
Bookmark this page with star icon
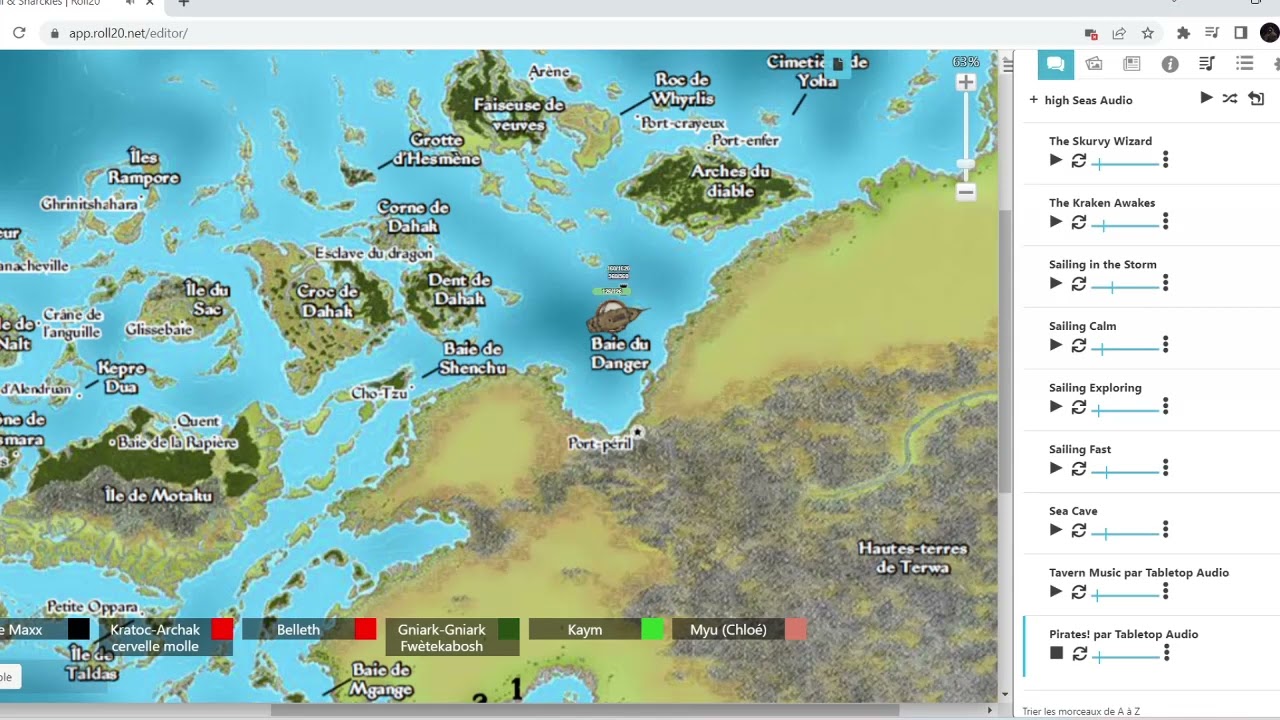[x=1148, y=33]
